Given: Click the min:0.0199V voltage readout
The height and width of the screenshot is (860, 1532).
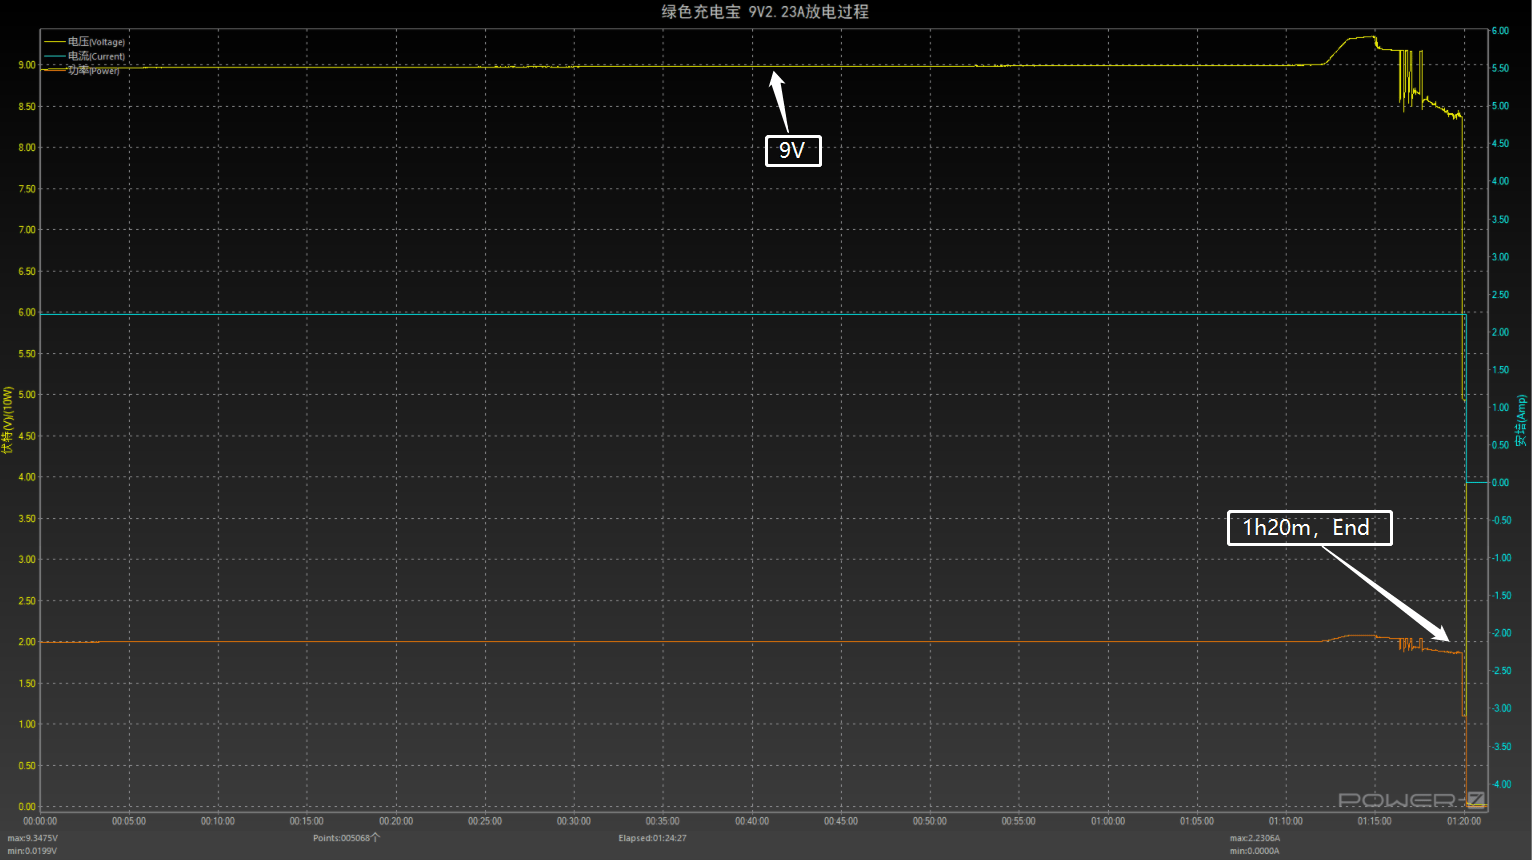Looking at the screenshot, I should 33,851.
